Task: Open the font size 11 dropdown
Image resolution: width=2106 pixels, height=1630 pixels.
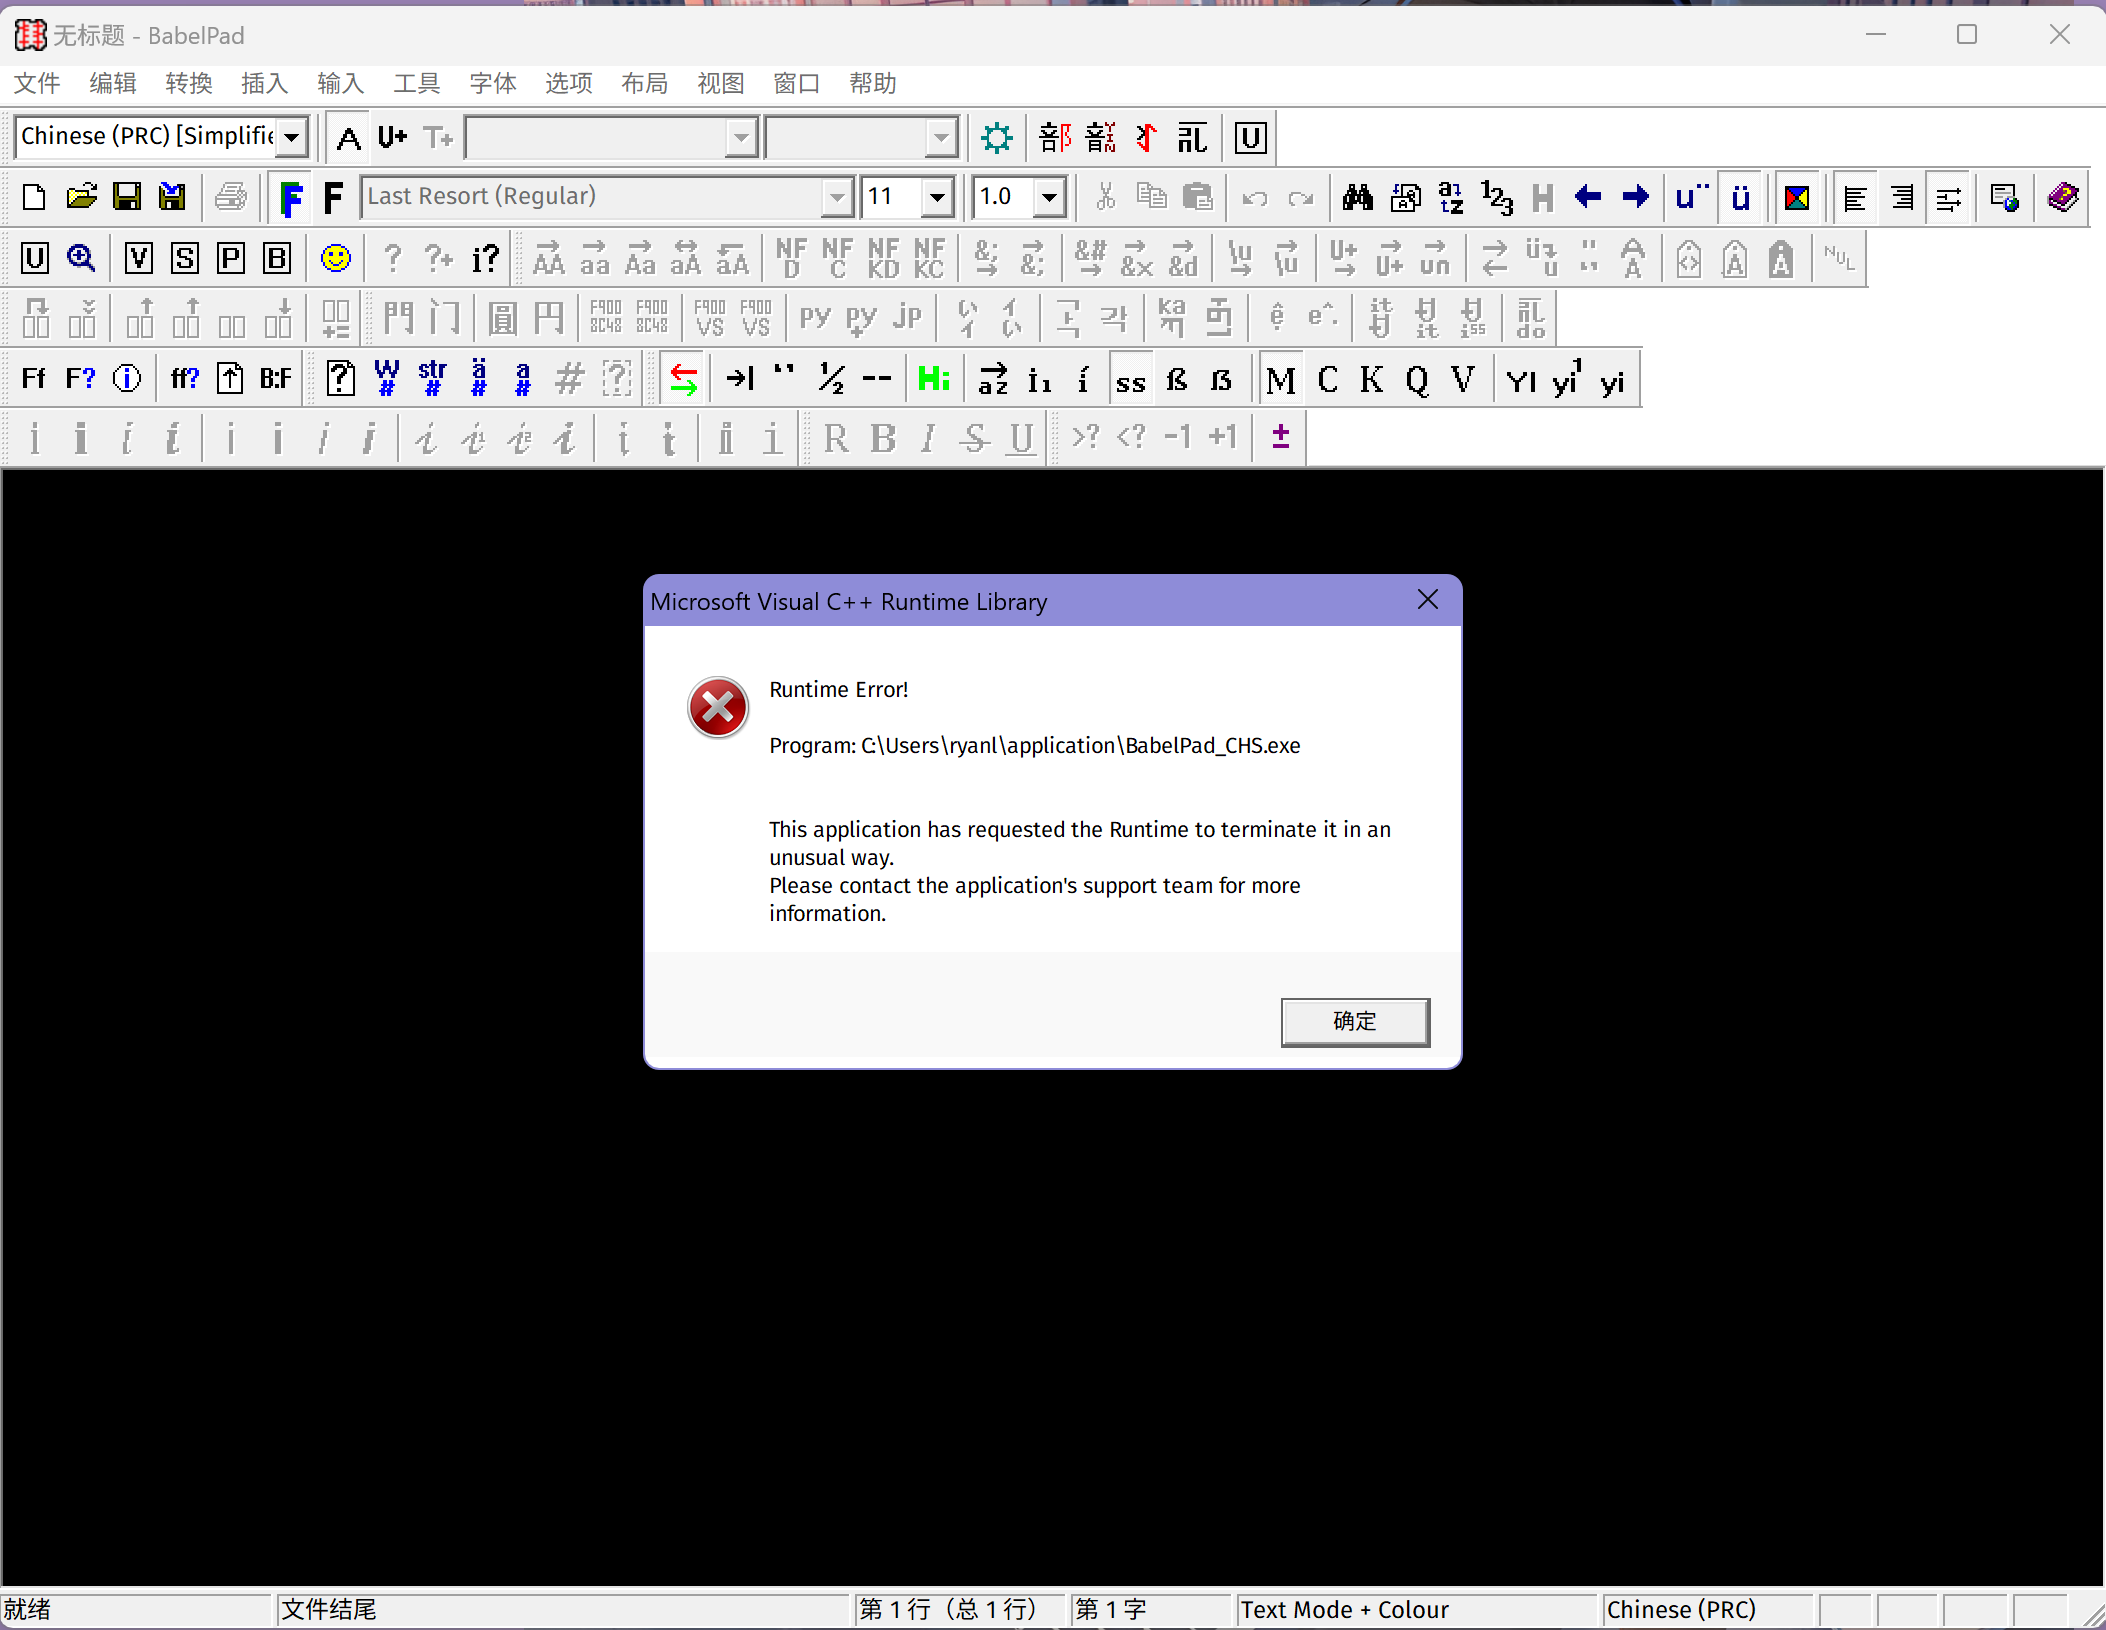Action: click(937, 197)
